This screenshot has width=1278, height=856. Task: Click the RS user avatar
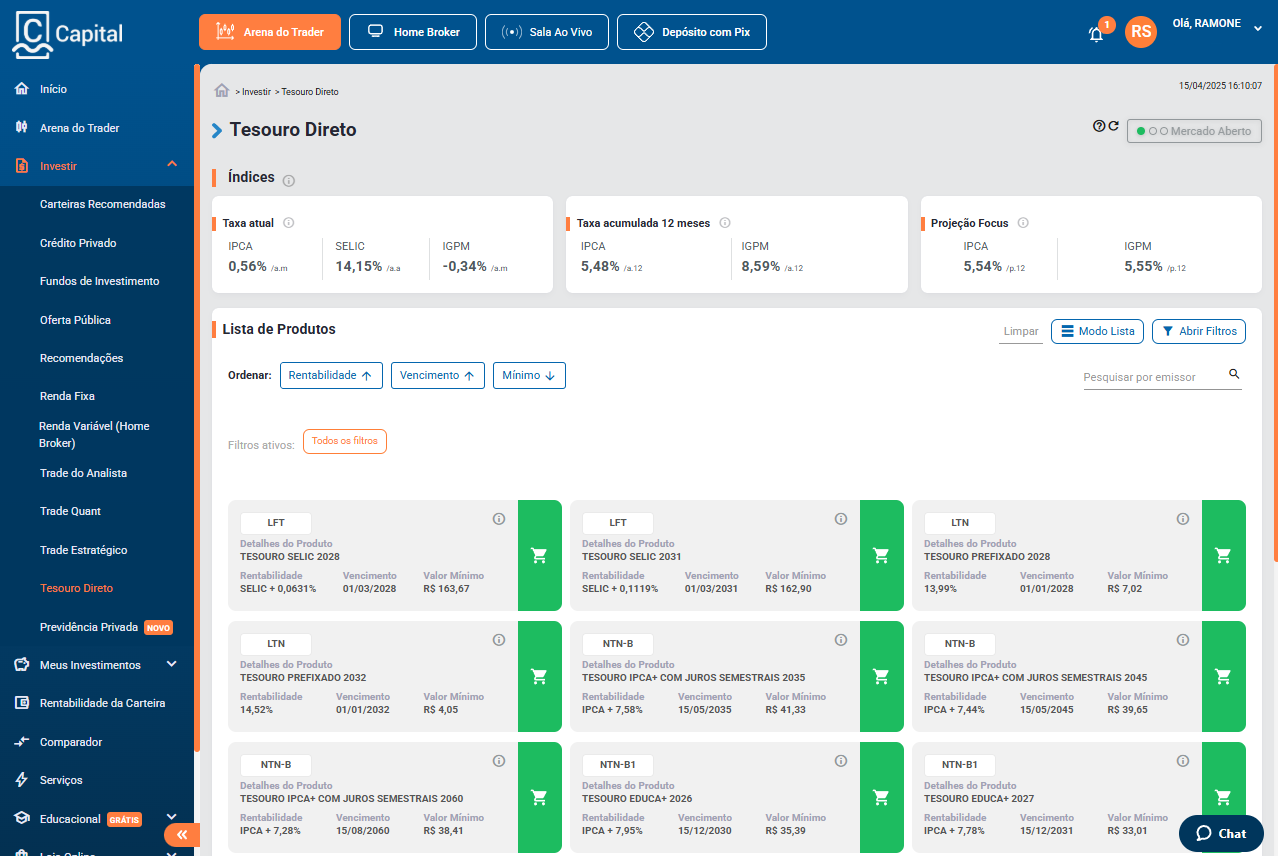1141,32
